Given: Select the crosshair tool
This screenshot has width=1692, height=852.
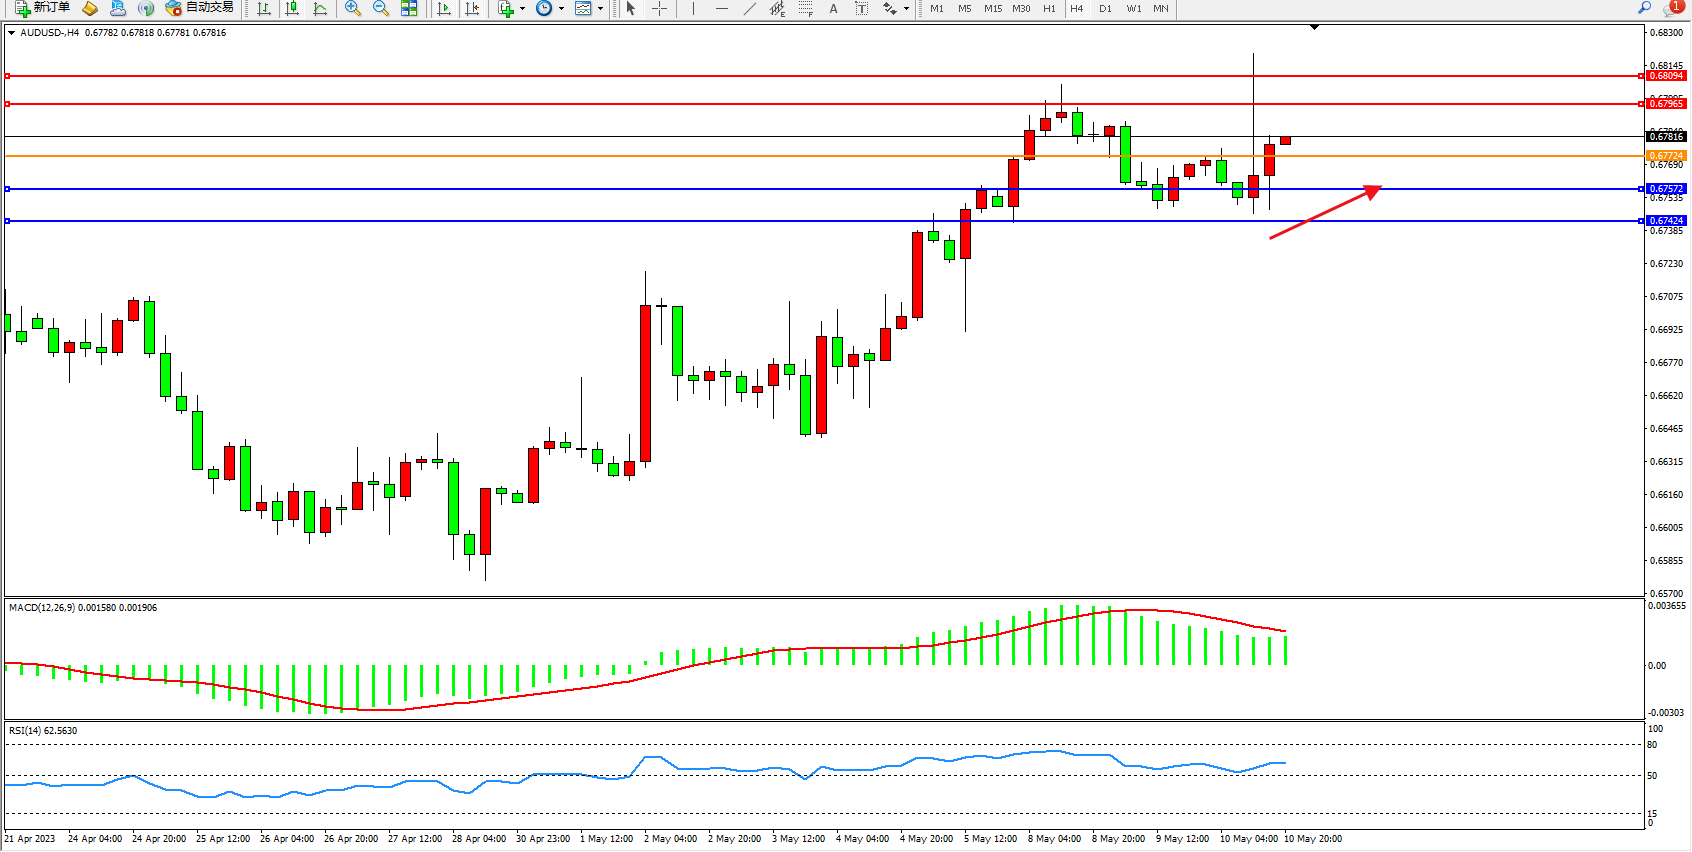Looking at the screenshot, I should (660, 8).
